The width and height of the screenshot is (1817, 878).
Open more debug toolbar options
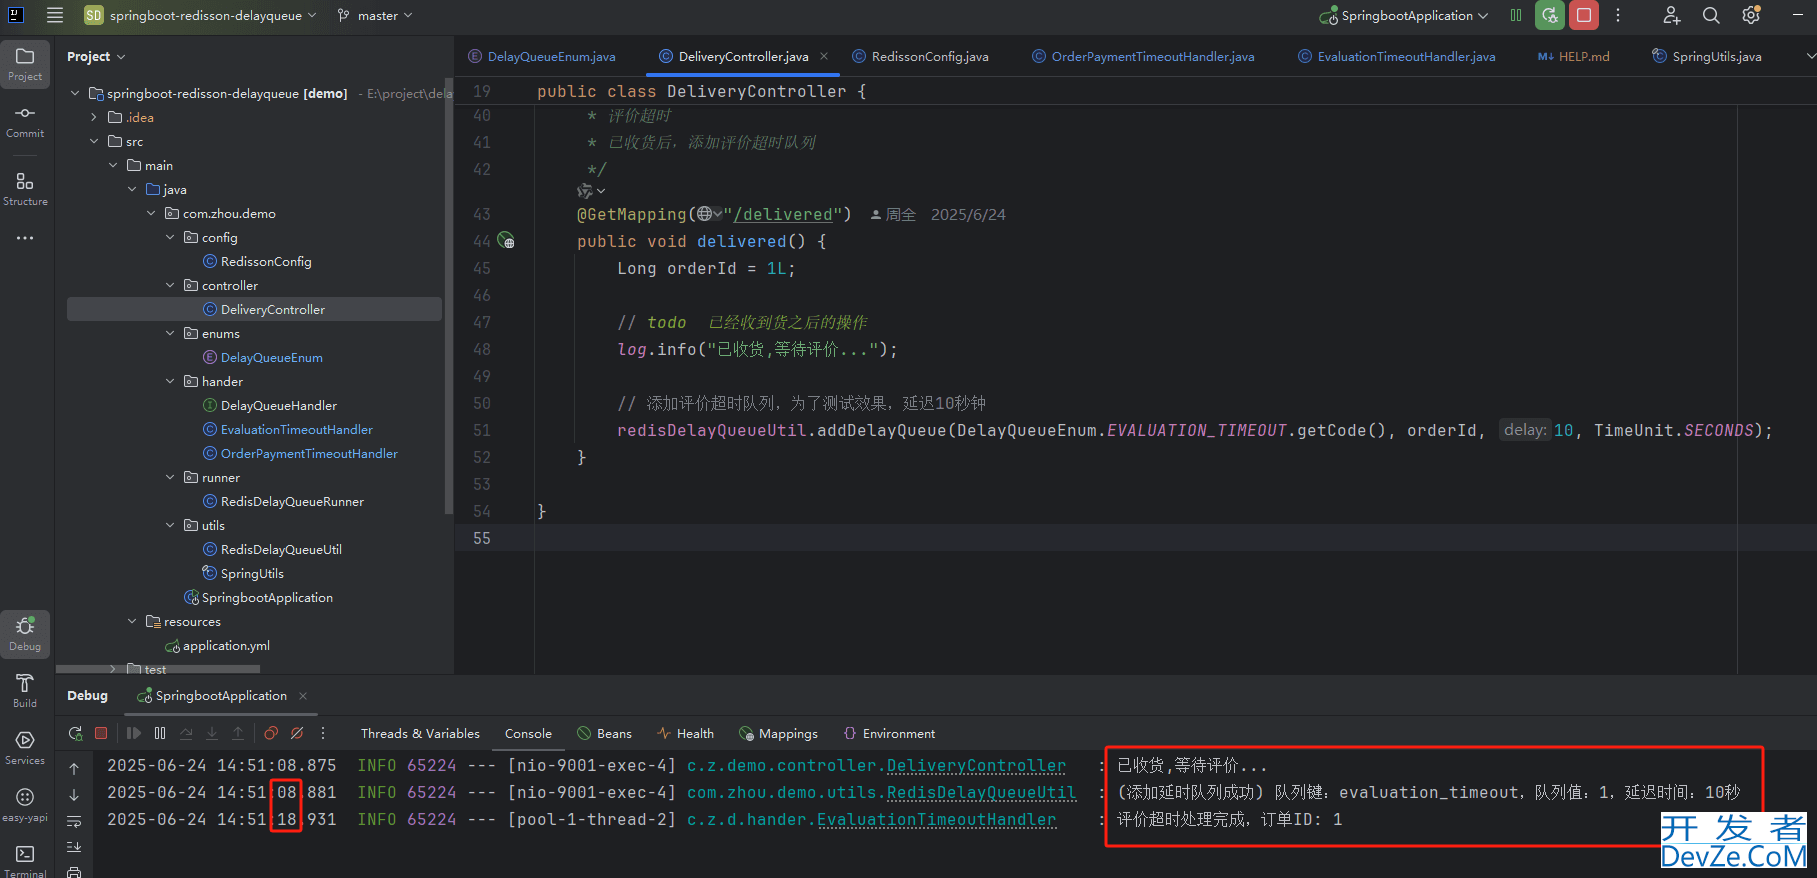tap(323, 733)
